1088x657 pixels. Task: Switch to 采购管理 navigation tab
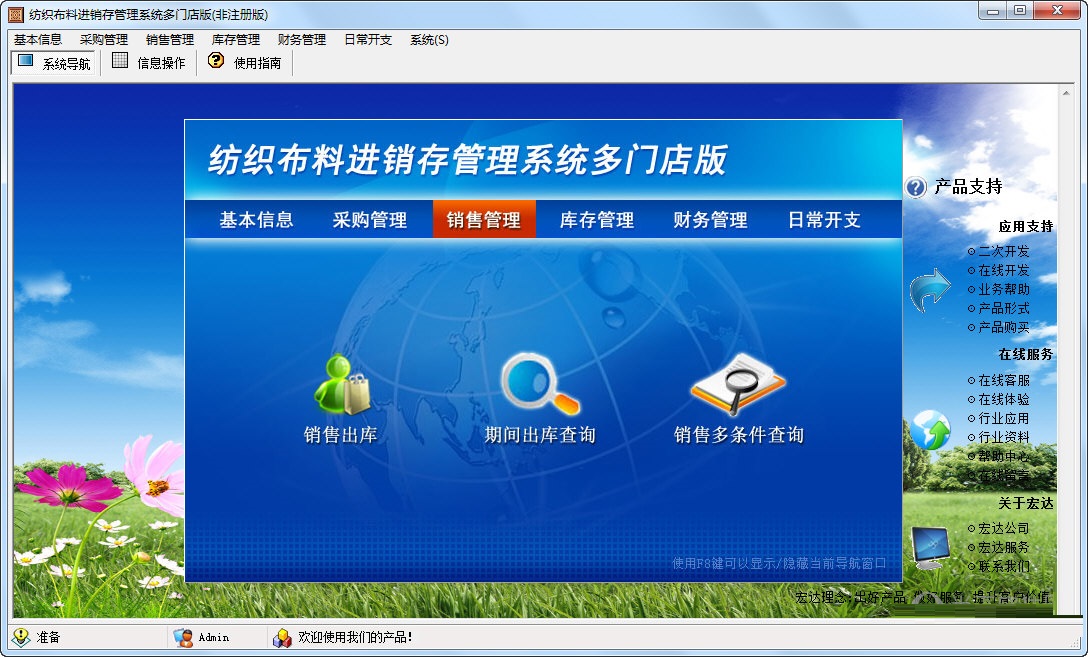[369, 220]
